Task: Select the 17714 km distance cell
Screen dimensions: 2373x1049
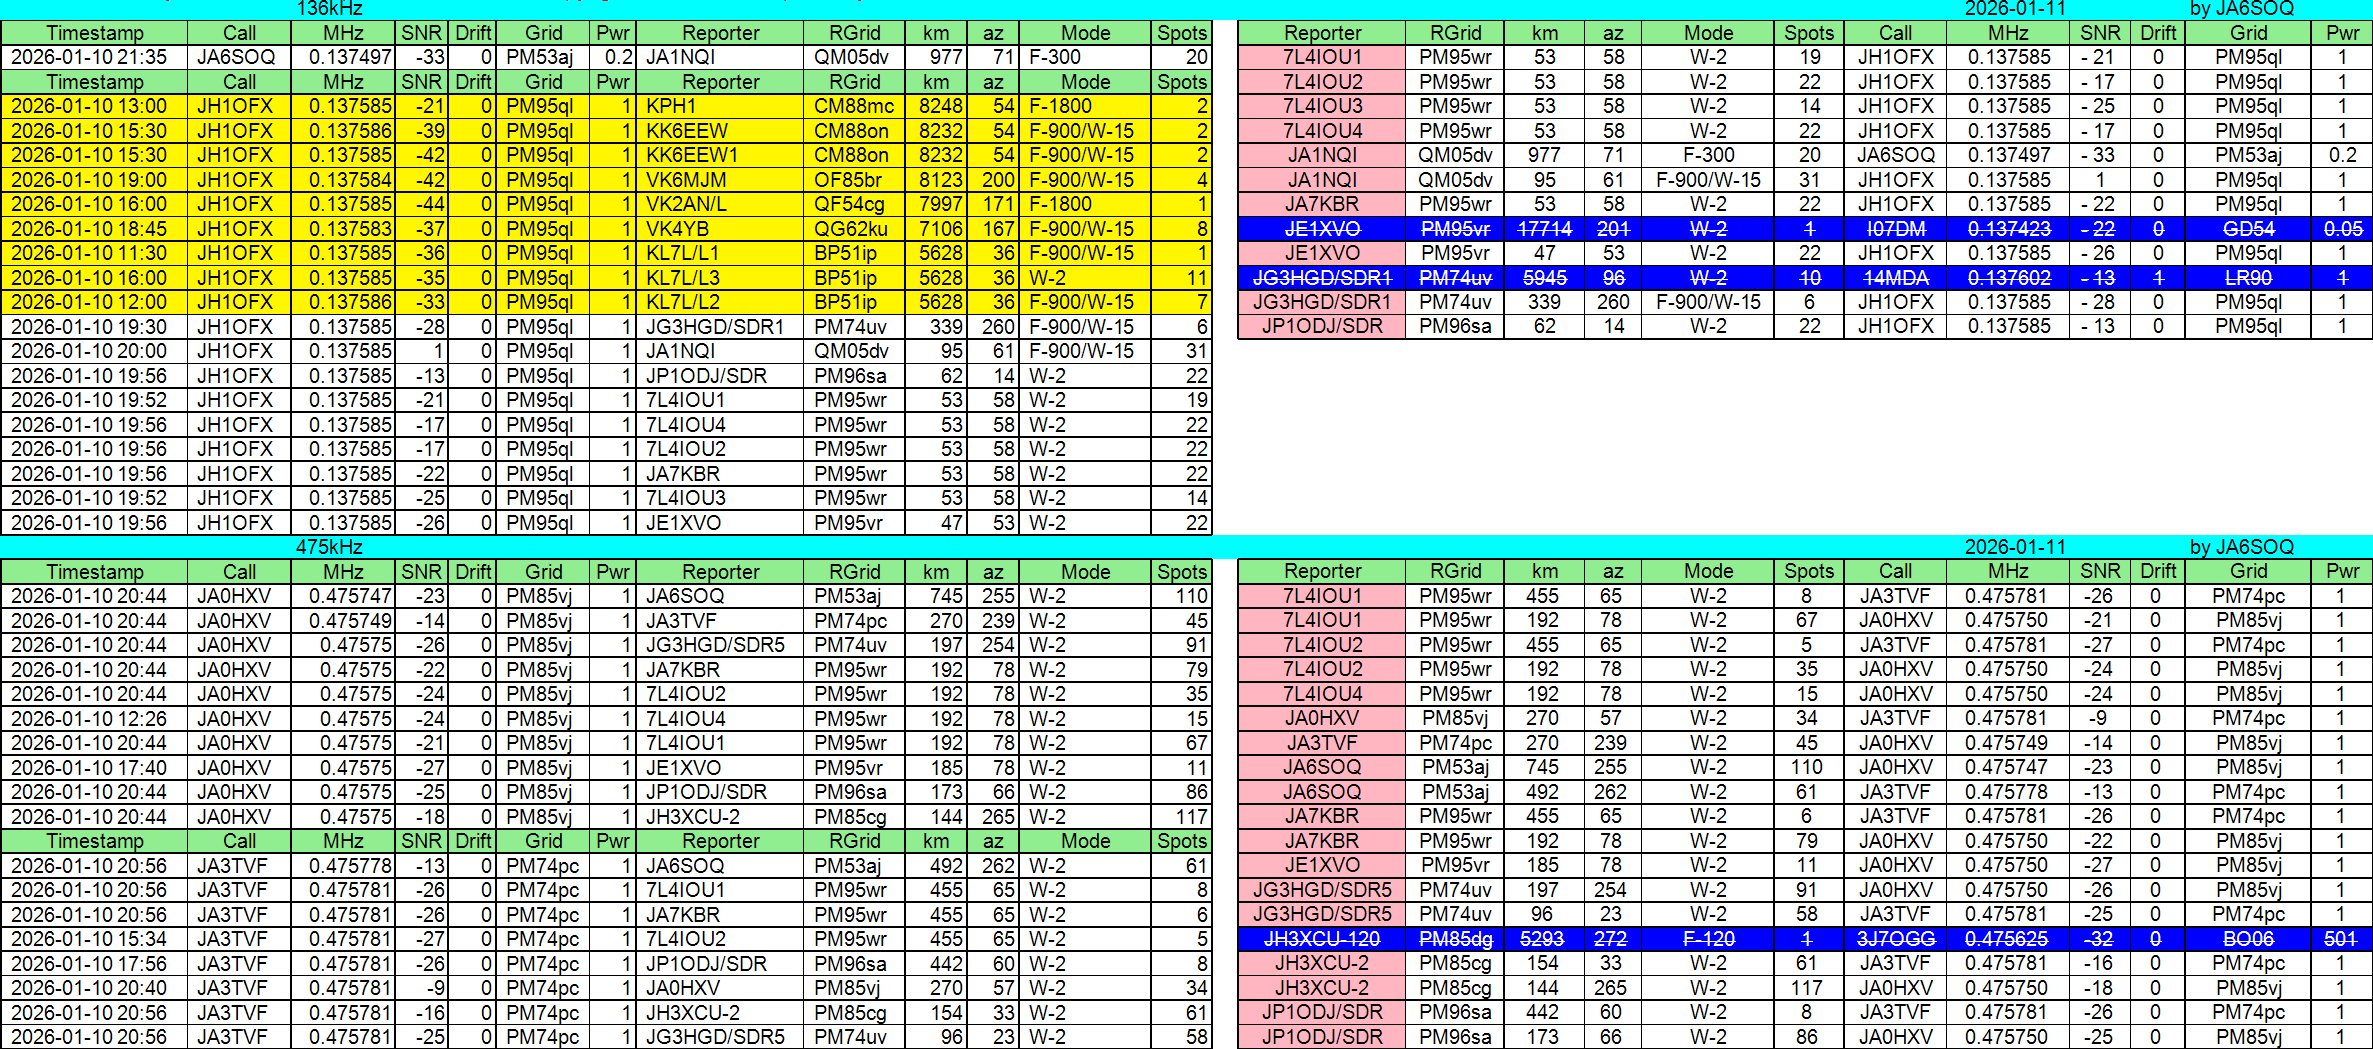Action: (1544, 229)
